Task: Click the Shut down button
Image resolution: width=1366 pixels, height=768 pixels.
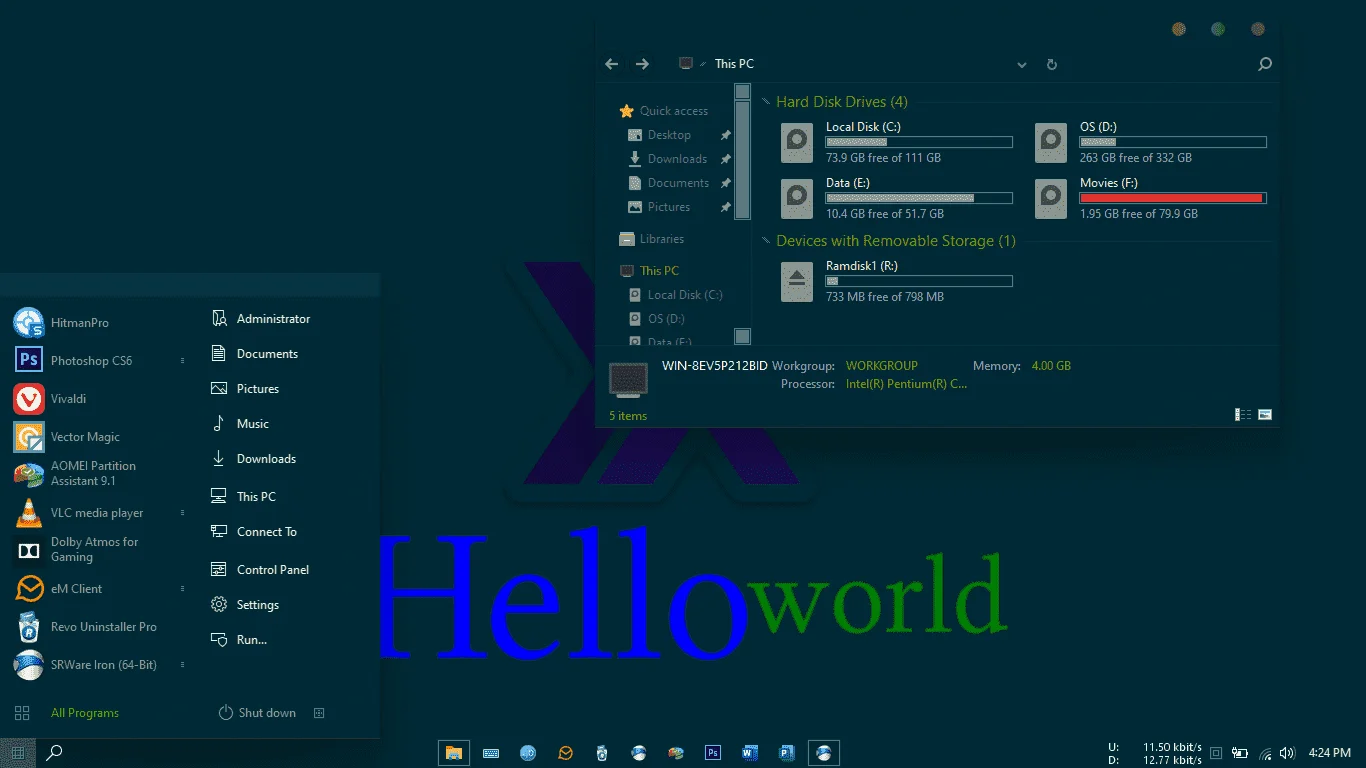Action: tap(257, 713)
